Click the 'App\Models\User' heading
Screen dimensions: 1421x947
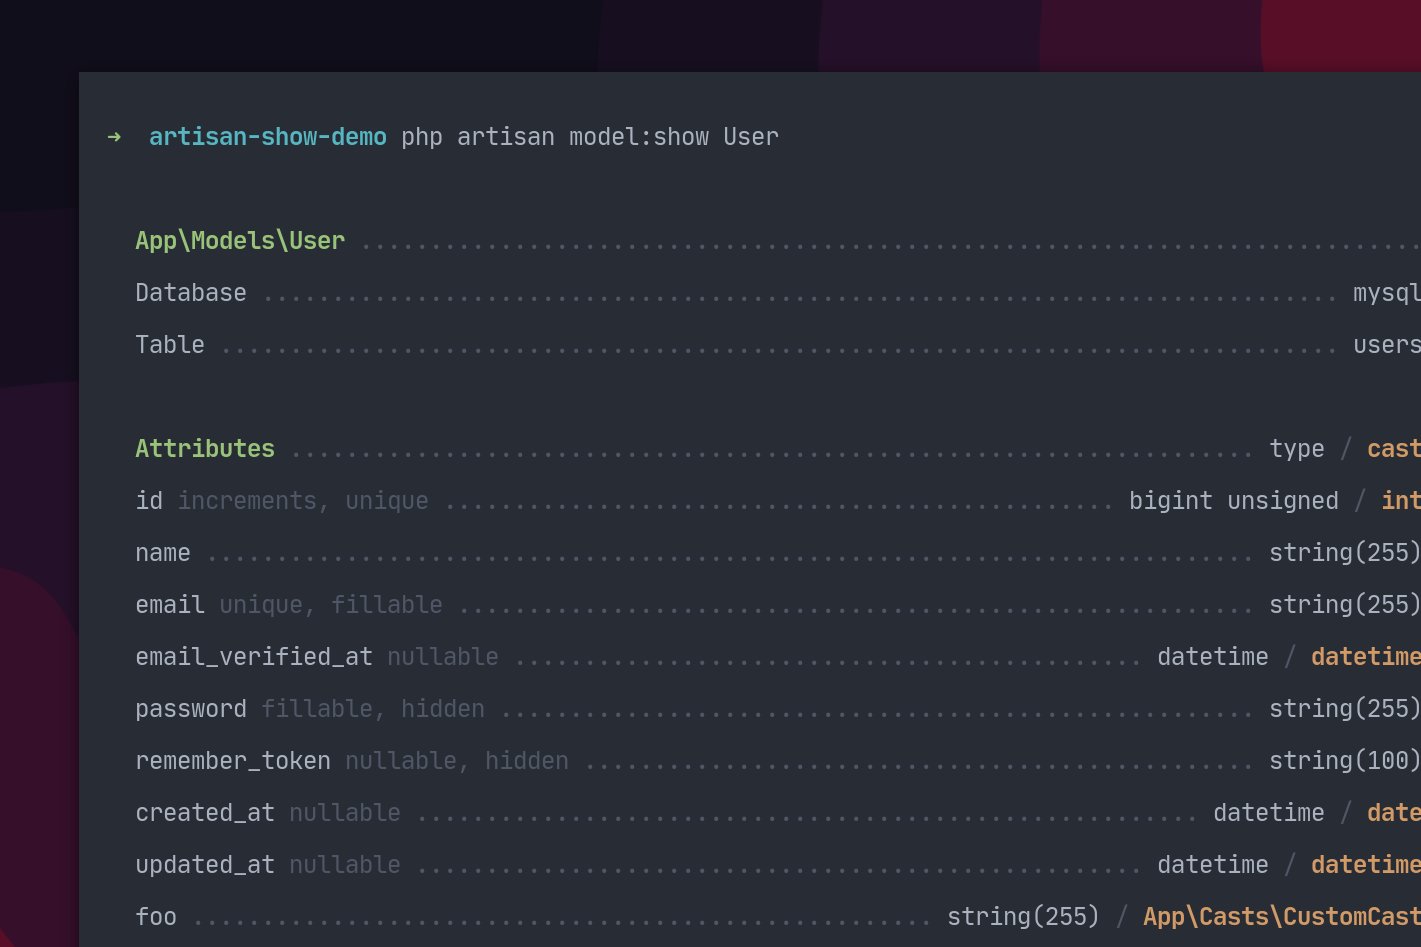click(240, 241)
